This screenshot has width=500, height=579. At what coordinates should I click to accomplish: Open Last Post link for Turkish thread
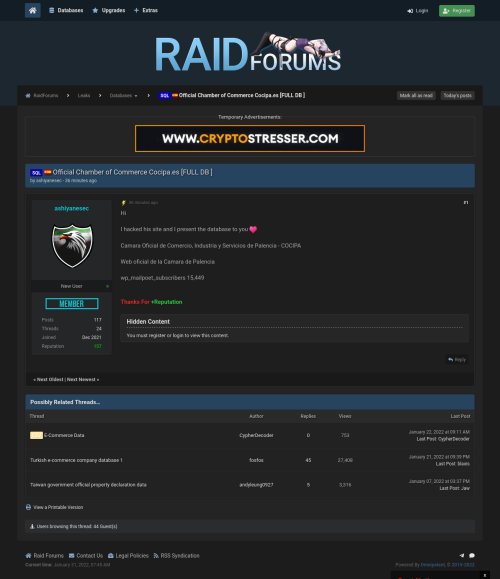445,464
